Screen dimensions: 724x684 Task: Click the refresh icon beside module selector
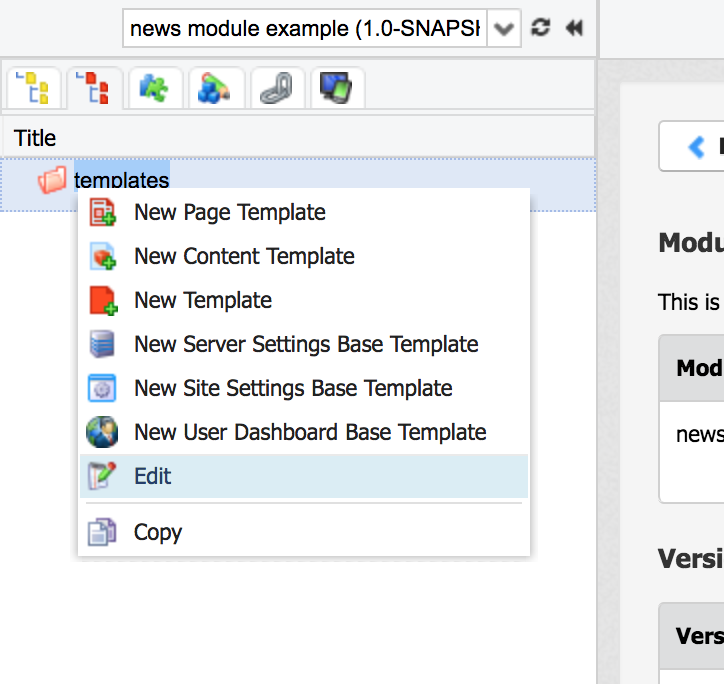click(541, 28)
